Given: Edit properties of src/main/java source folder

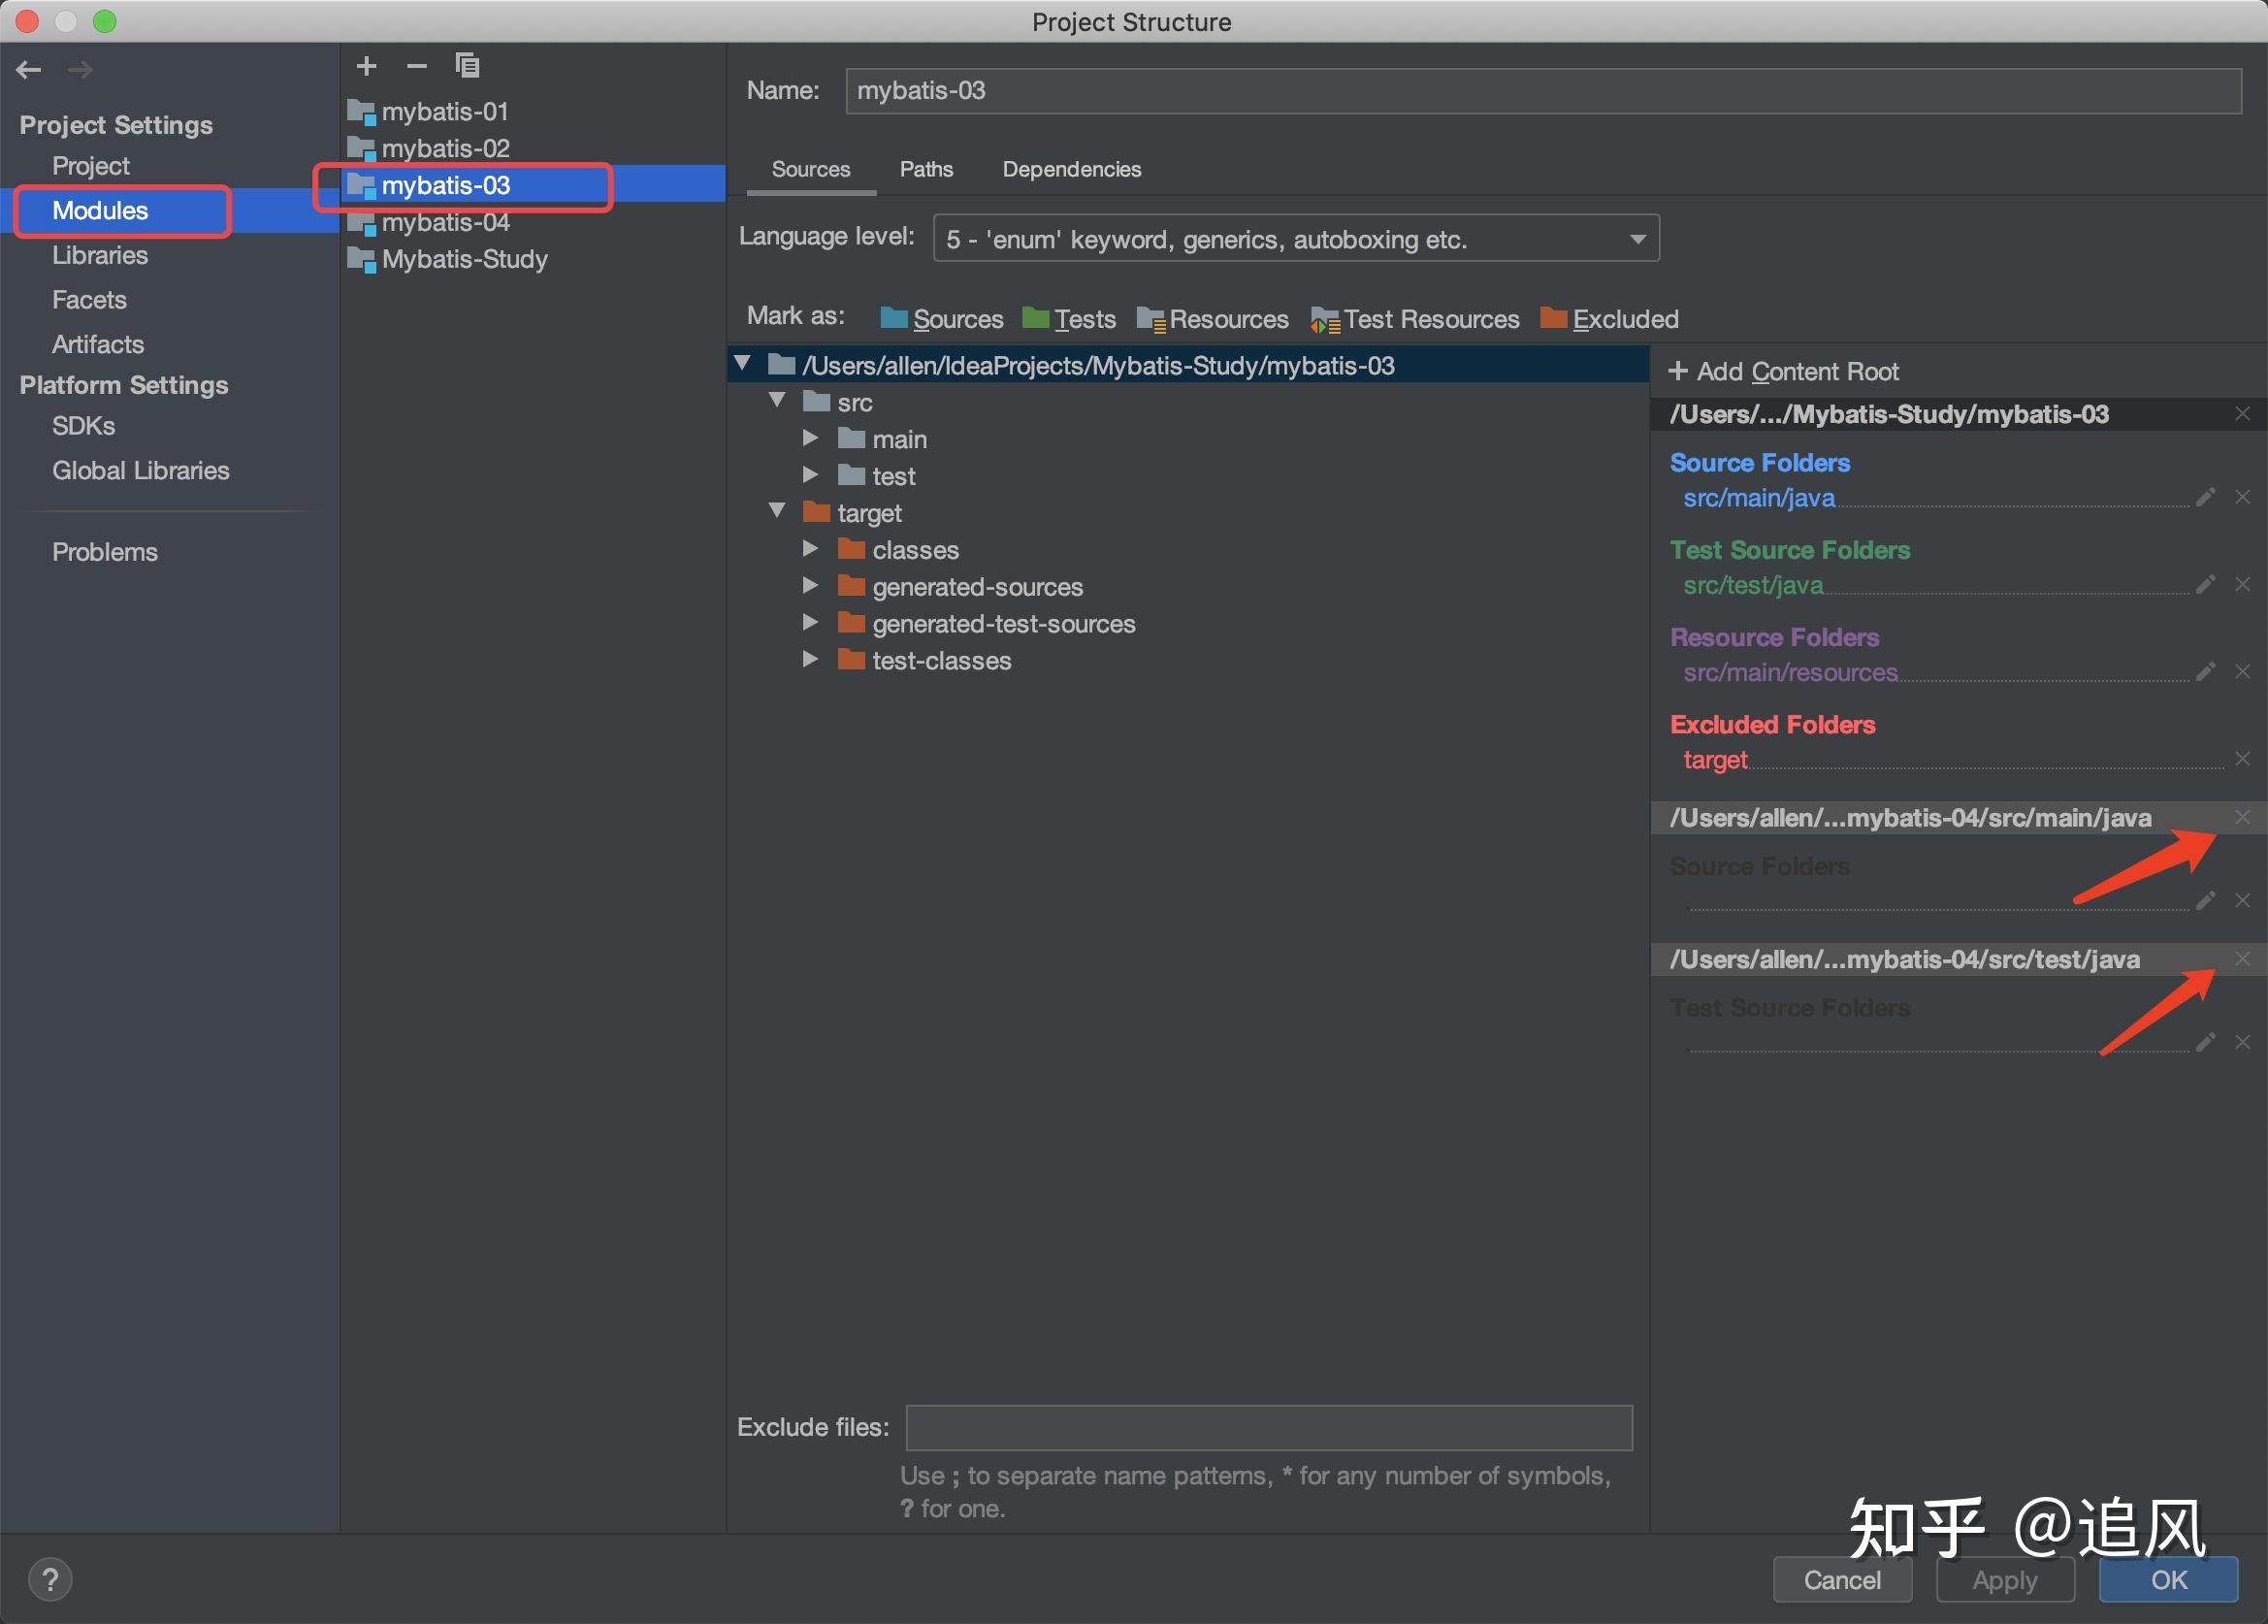Looking at the screenshot, I should tap(2206, 497).
